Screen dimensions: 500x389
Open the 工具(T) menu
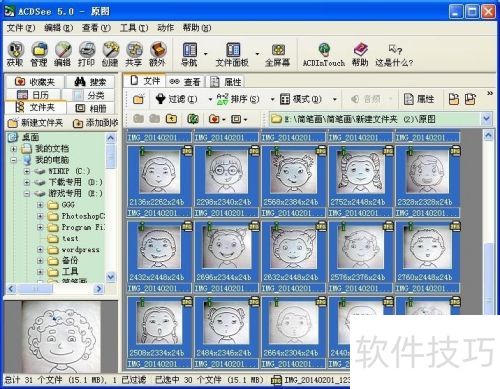[x=134, y=28]
